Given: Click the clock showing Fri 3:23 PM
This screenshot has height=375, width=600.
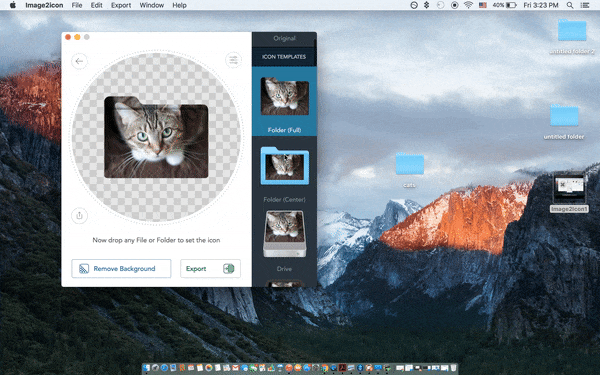Looking at the screenshot, I should coord(541,5).
